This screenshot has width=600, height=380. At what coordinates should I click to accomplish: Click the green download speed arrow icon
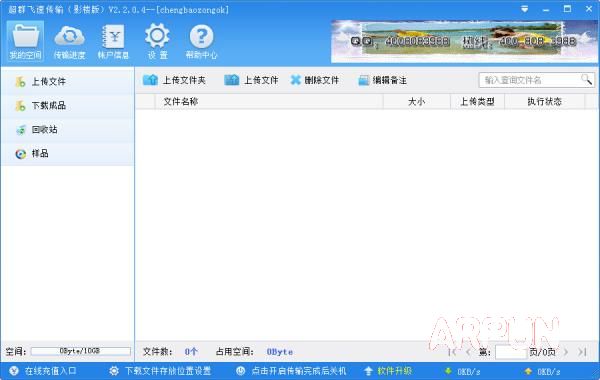[448, 371]
